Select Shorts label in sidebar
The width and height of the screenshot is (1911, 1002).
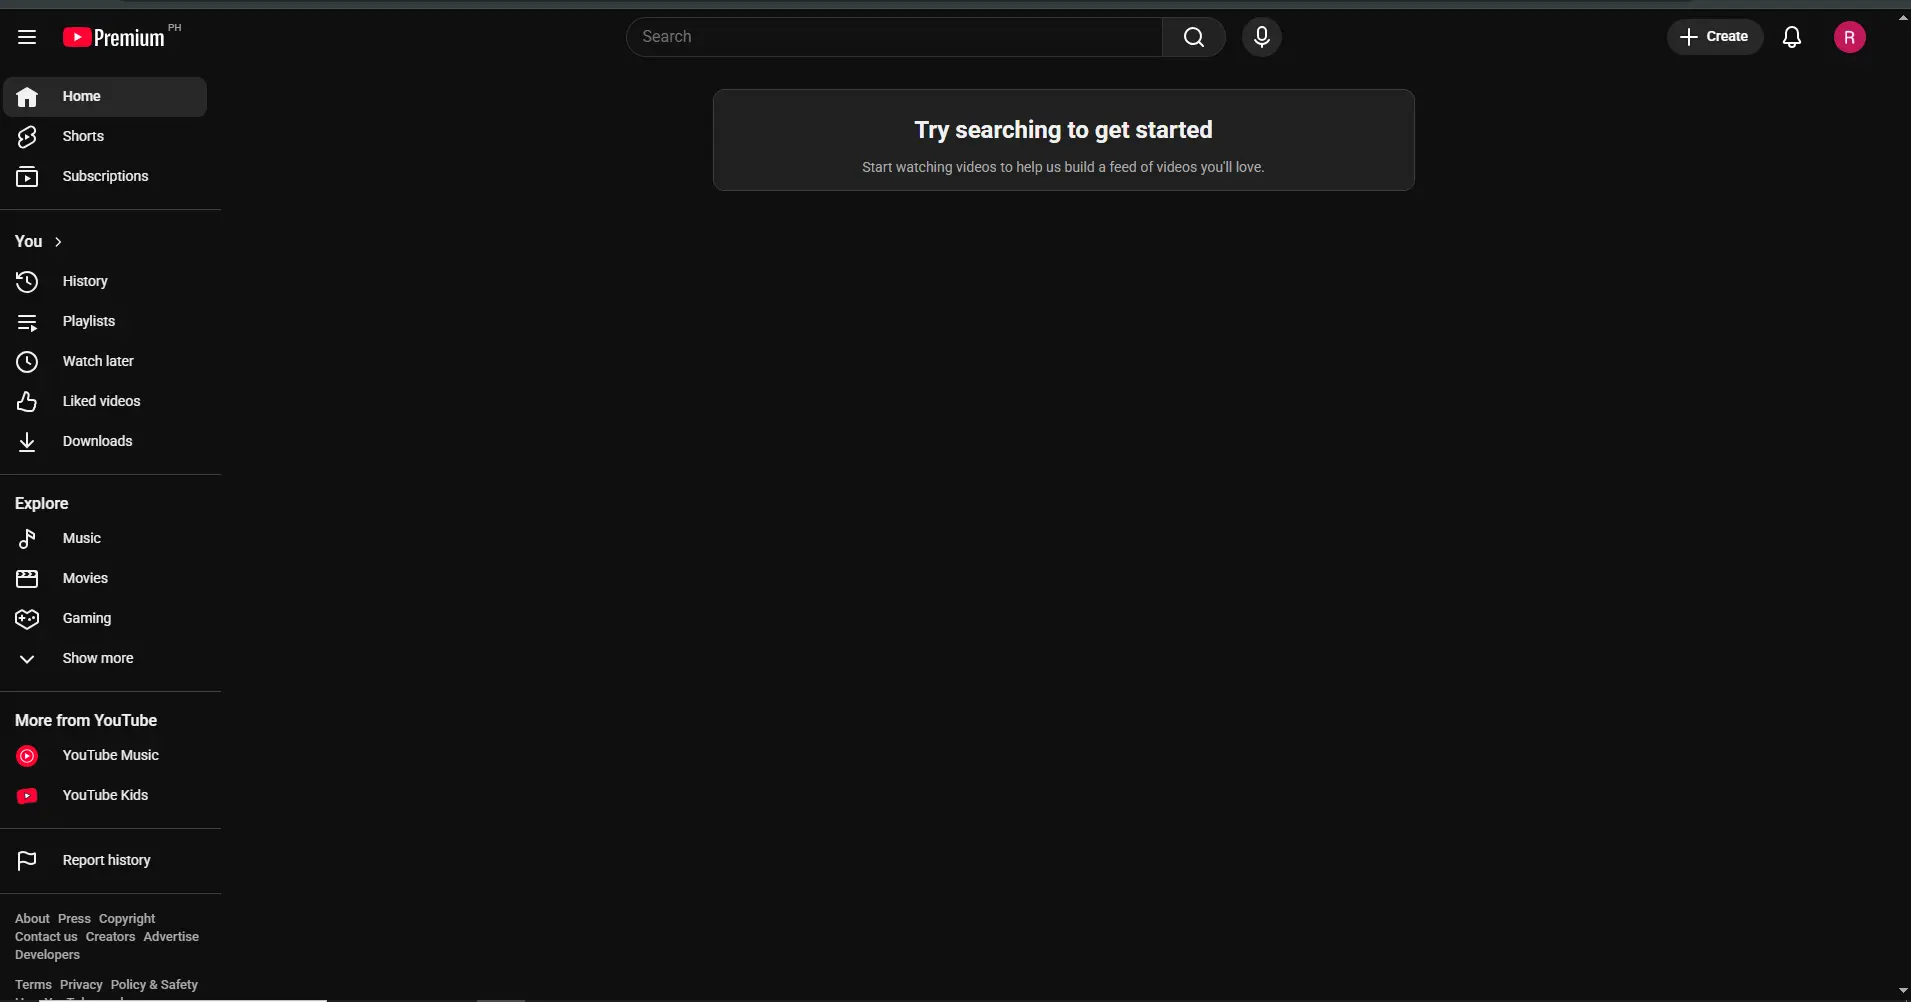pos(83,137)
